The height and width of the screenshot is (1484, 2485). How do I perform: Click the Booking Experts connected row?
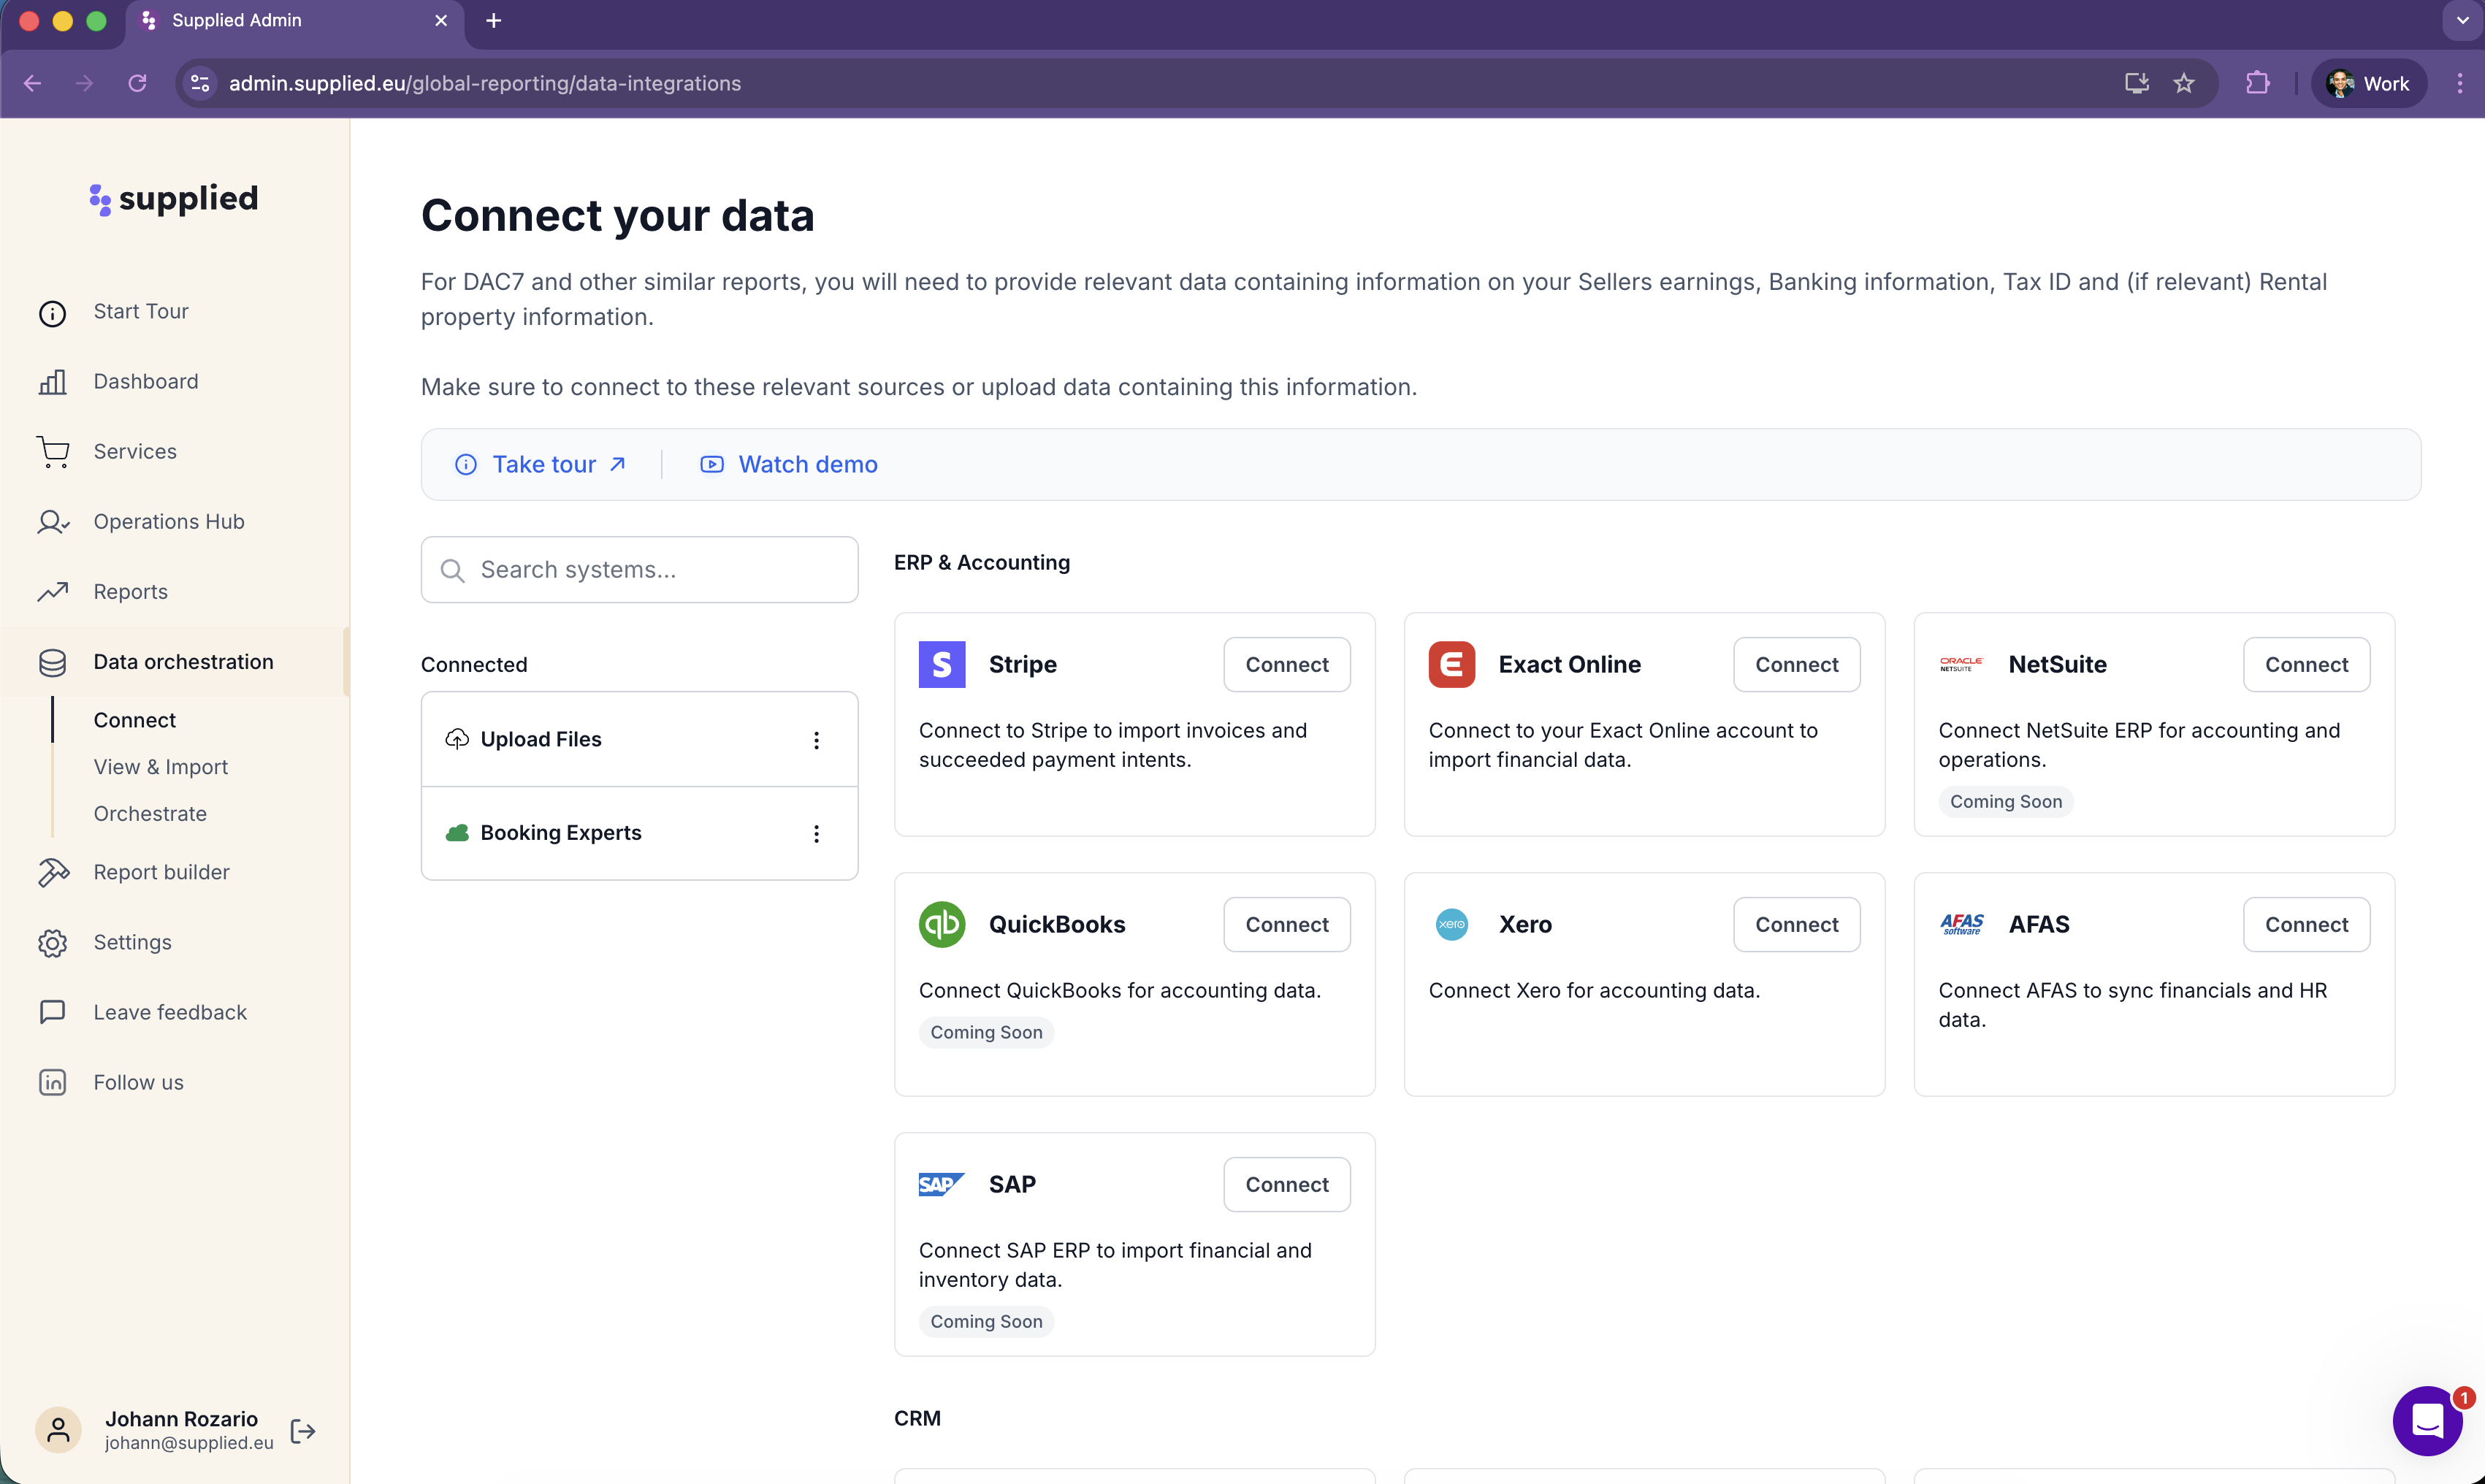coord(639,834)
